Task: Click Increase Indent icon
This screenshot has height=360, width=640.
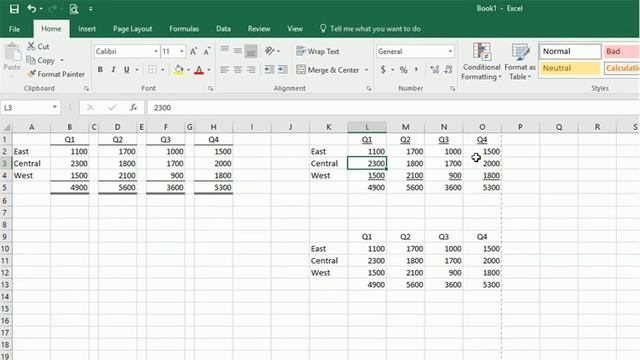Action: pyautogui.click(x=283, y=70)
